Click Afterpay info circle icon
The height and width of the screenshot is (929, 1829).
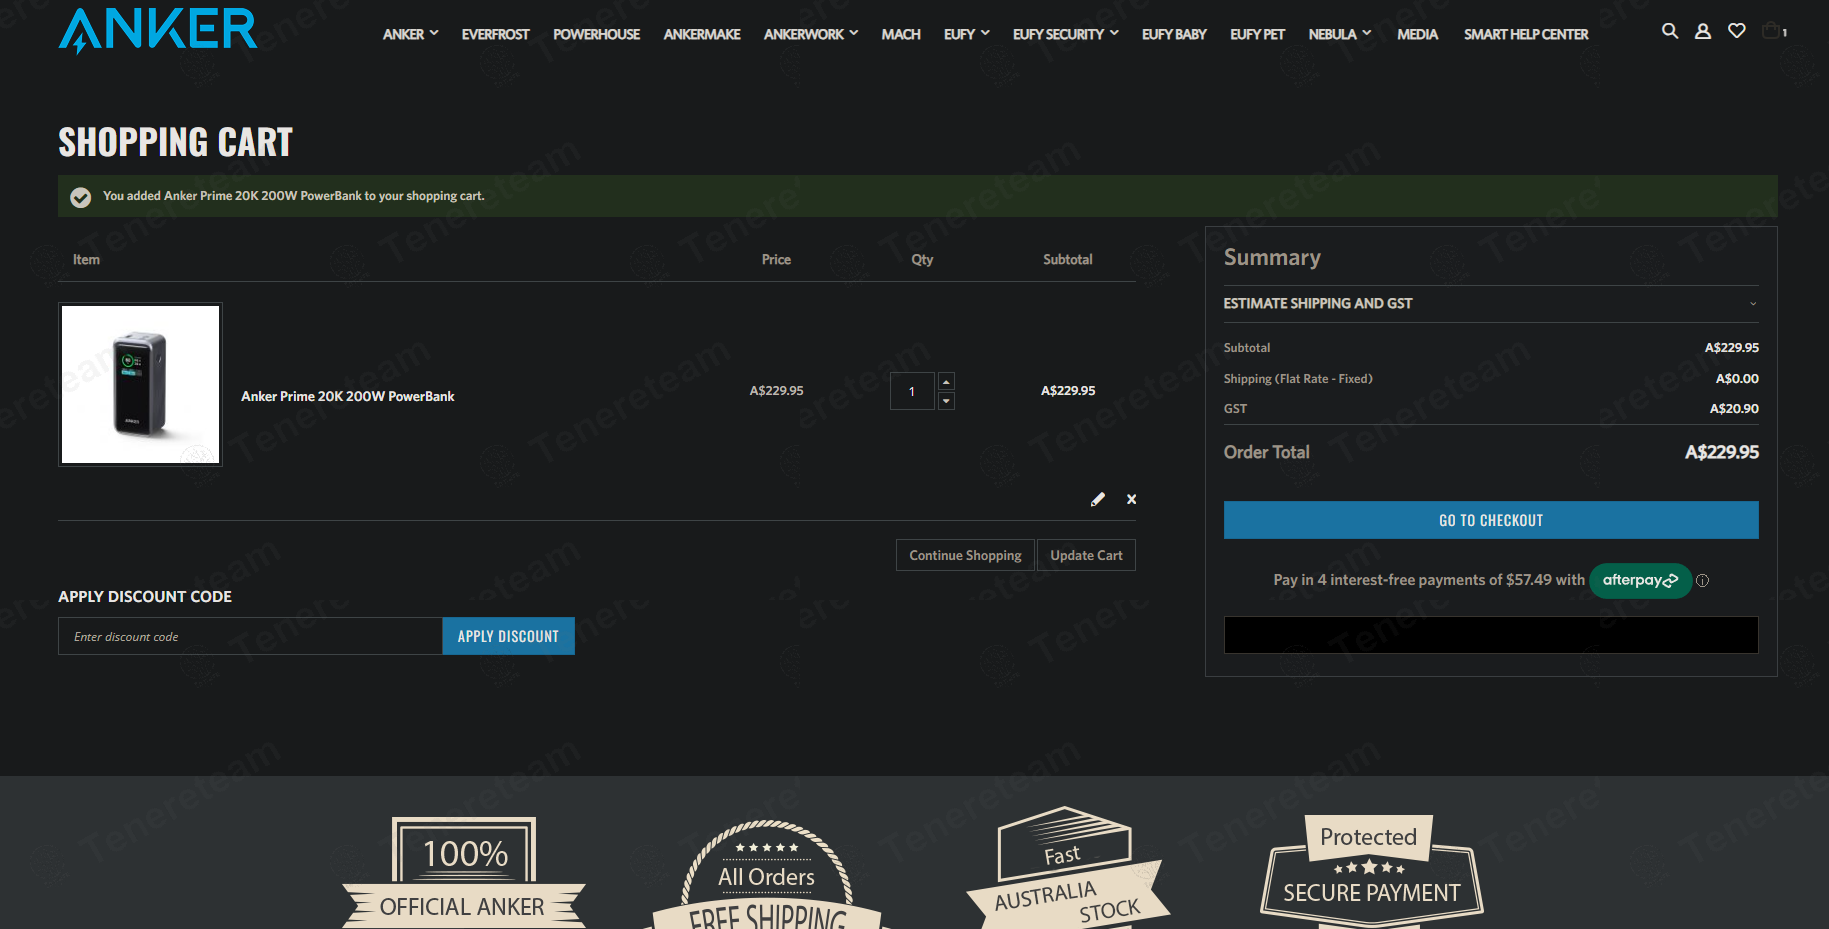(x=1702, y=580)
